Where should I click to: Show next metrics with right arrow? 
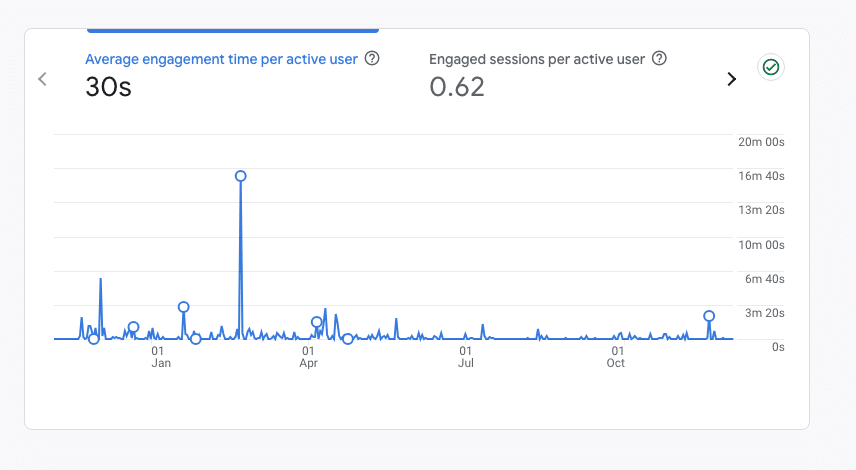pos(731,79)
